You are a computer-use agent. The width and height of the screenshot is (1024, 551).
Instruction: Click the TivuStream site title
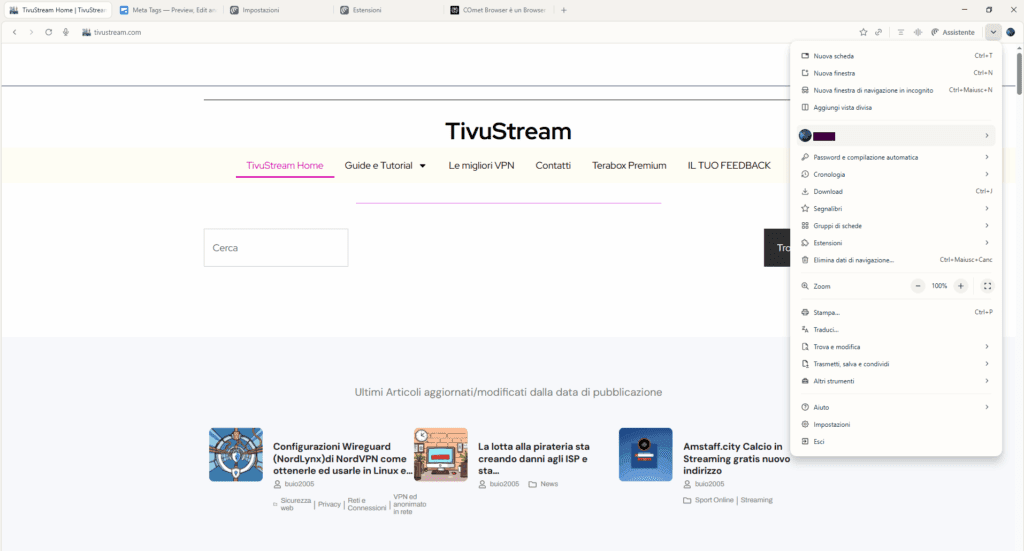[x=508, y=131]
